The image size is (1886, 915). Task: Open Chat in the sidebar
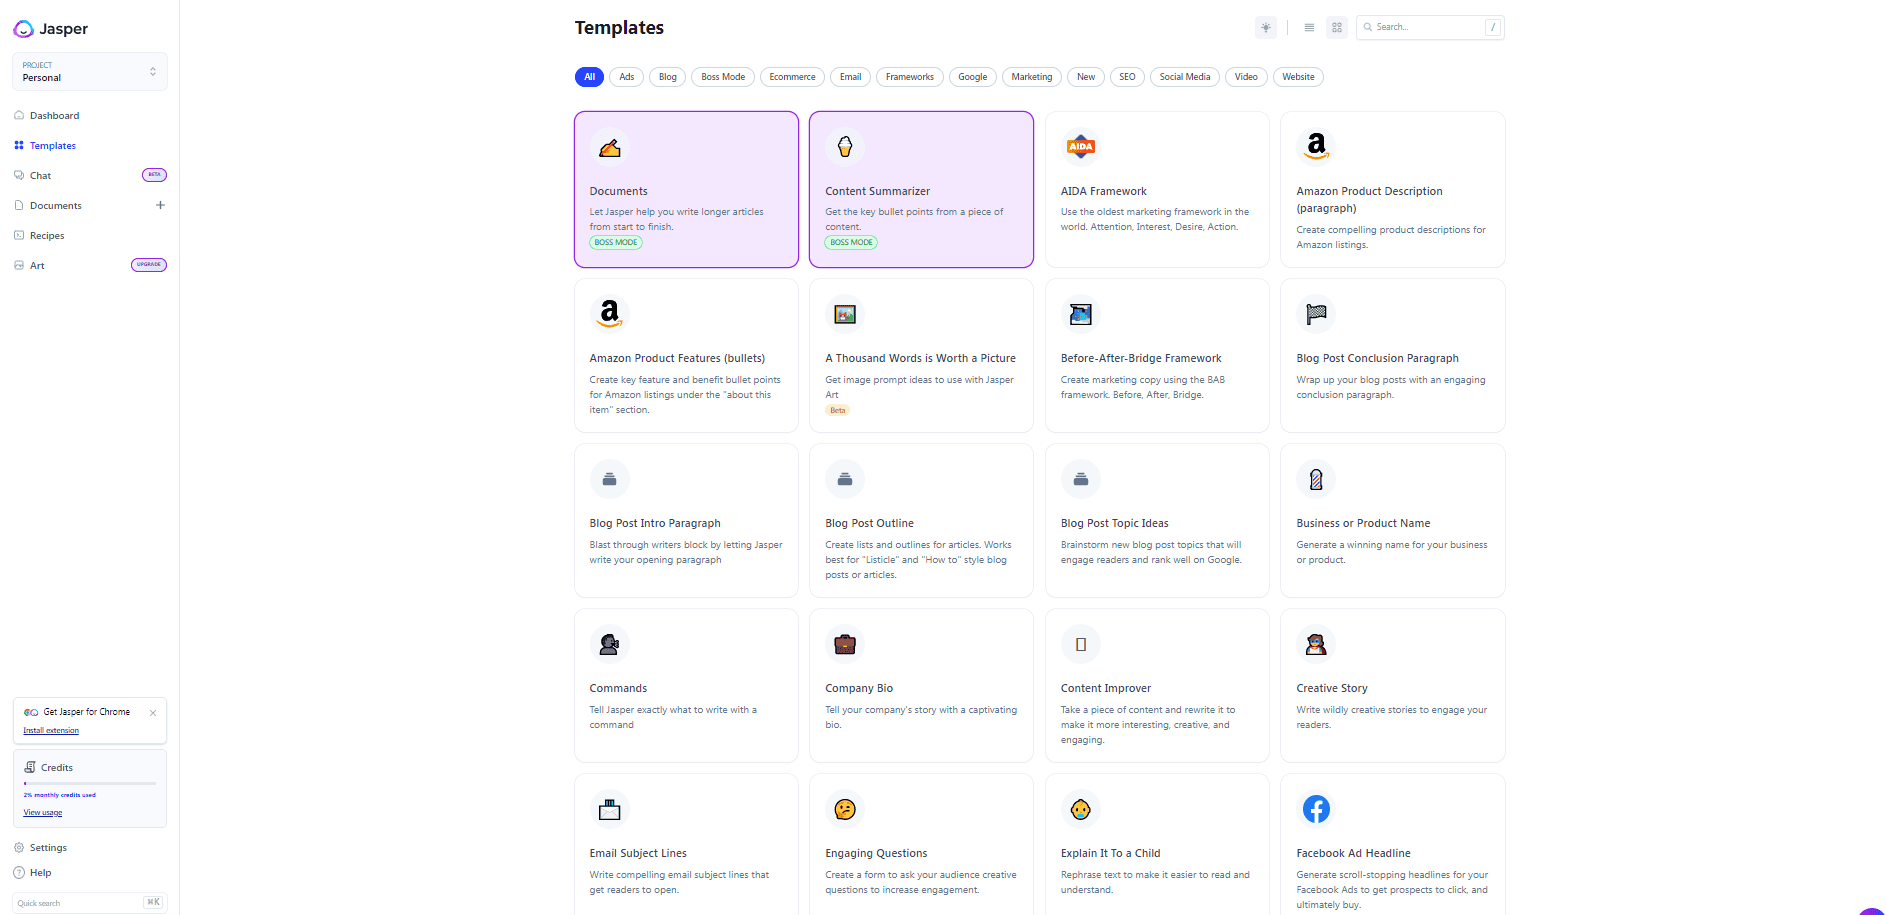(x=40, y=176)
